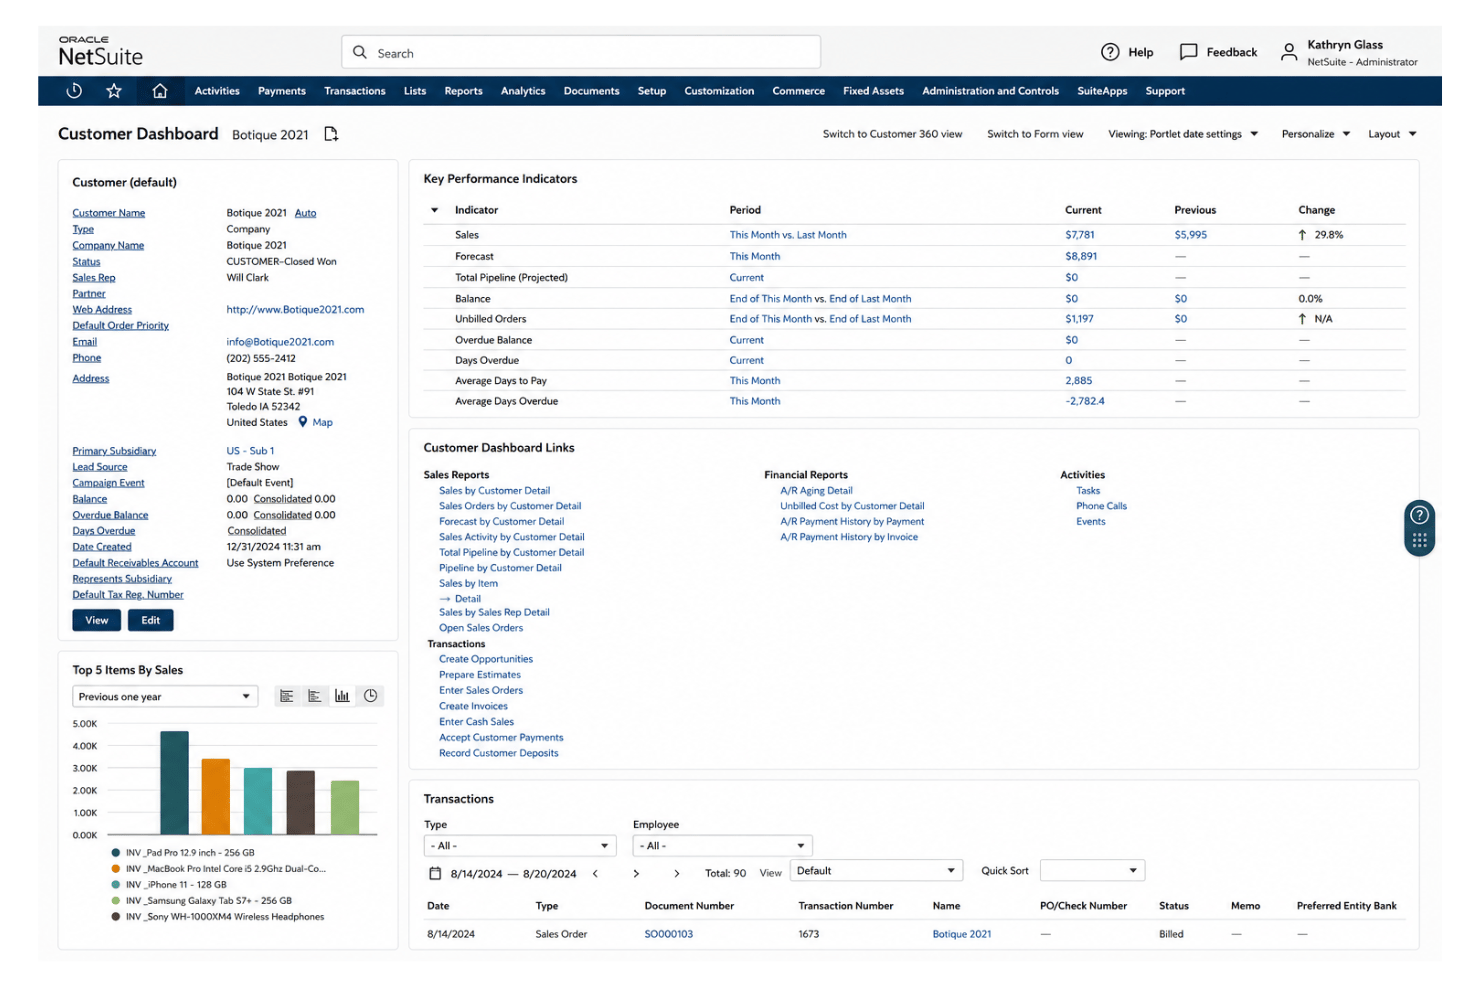
Task: Click the Sales change up arrow
Action: (x=1302, y=235)
